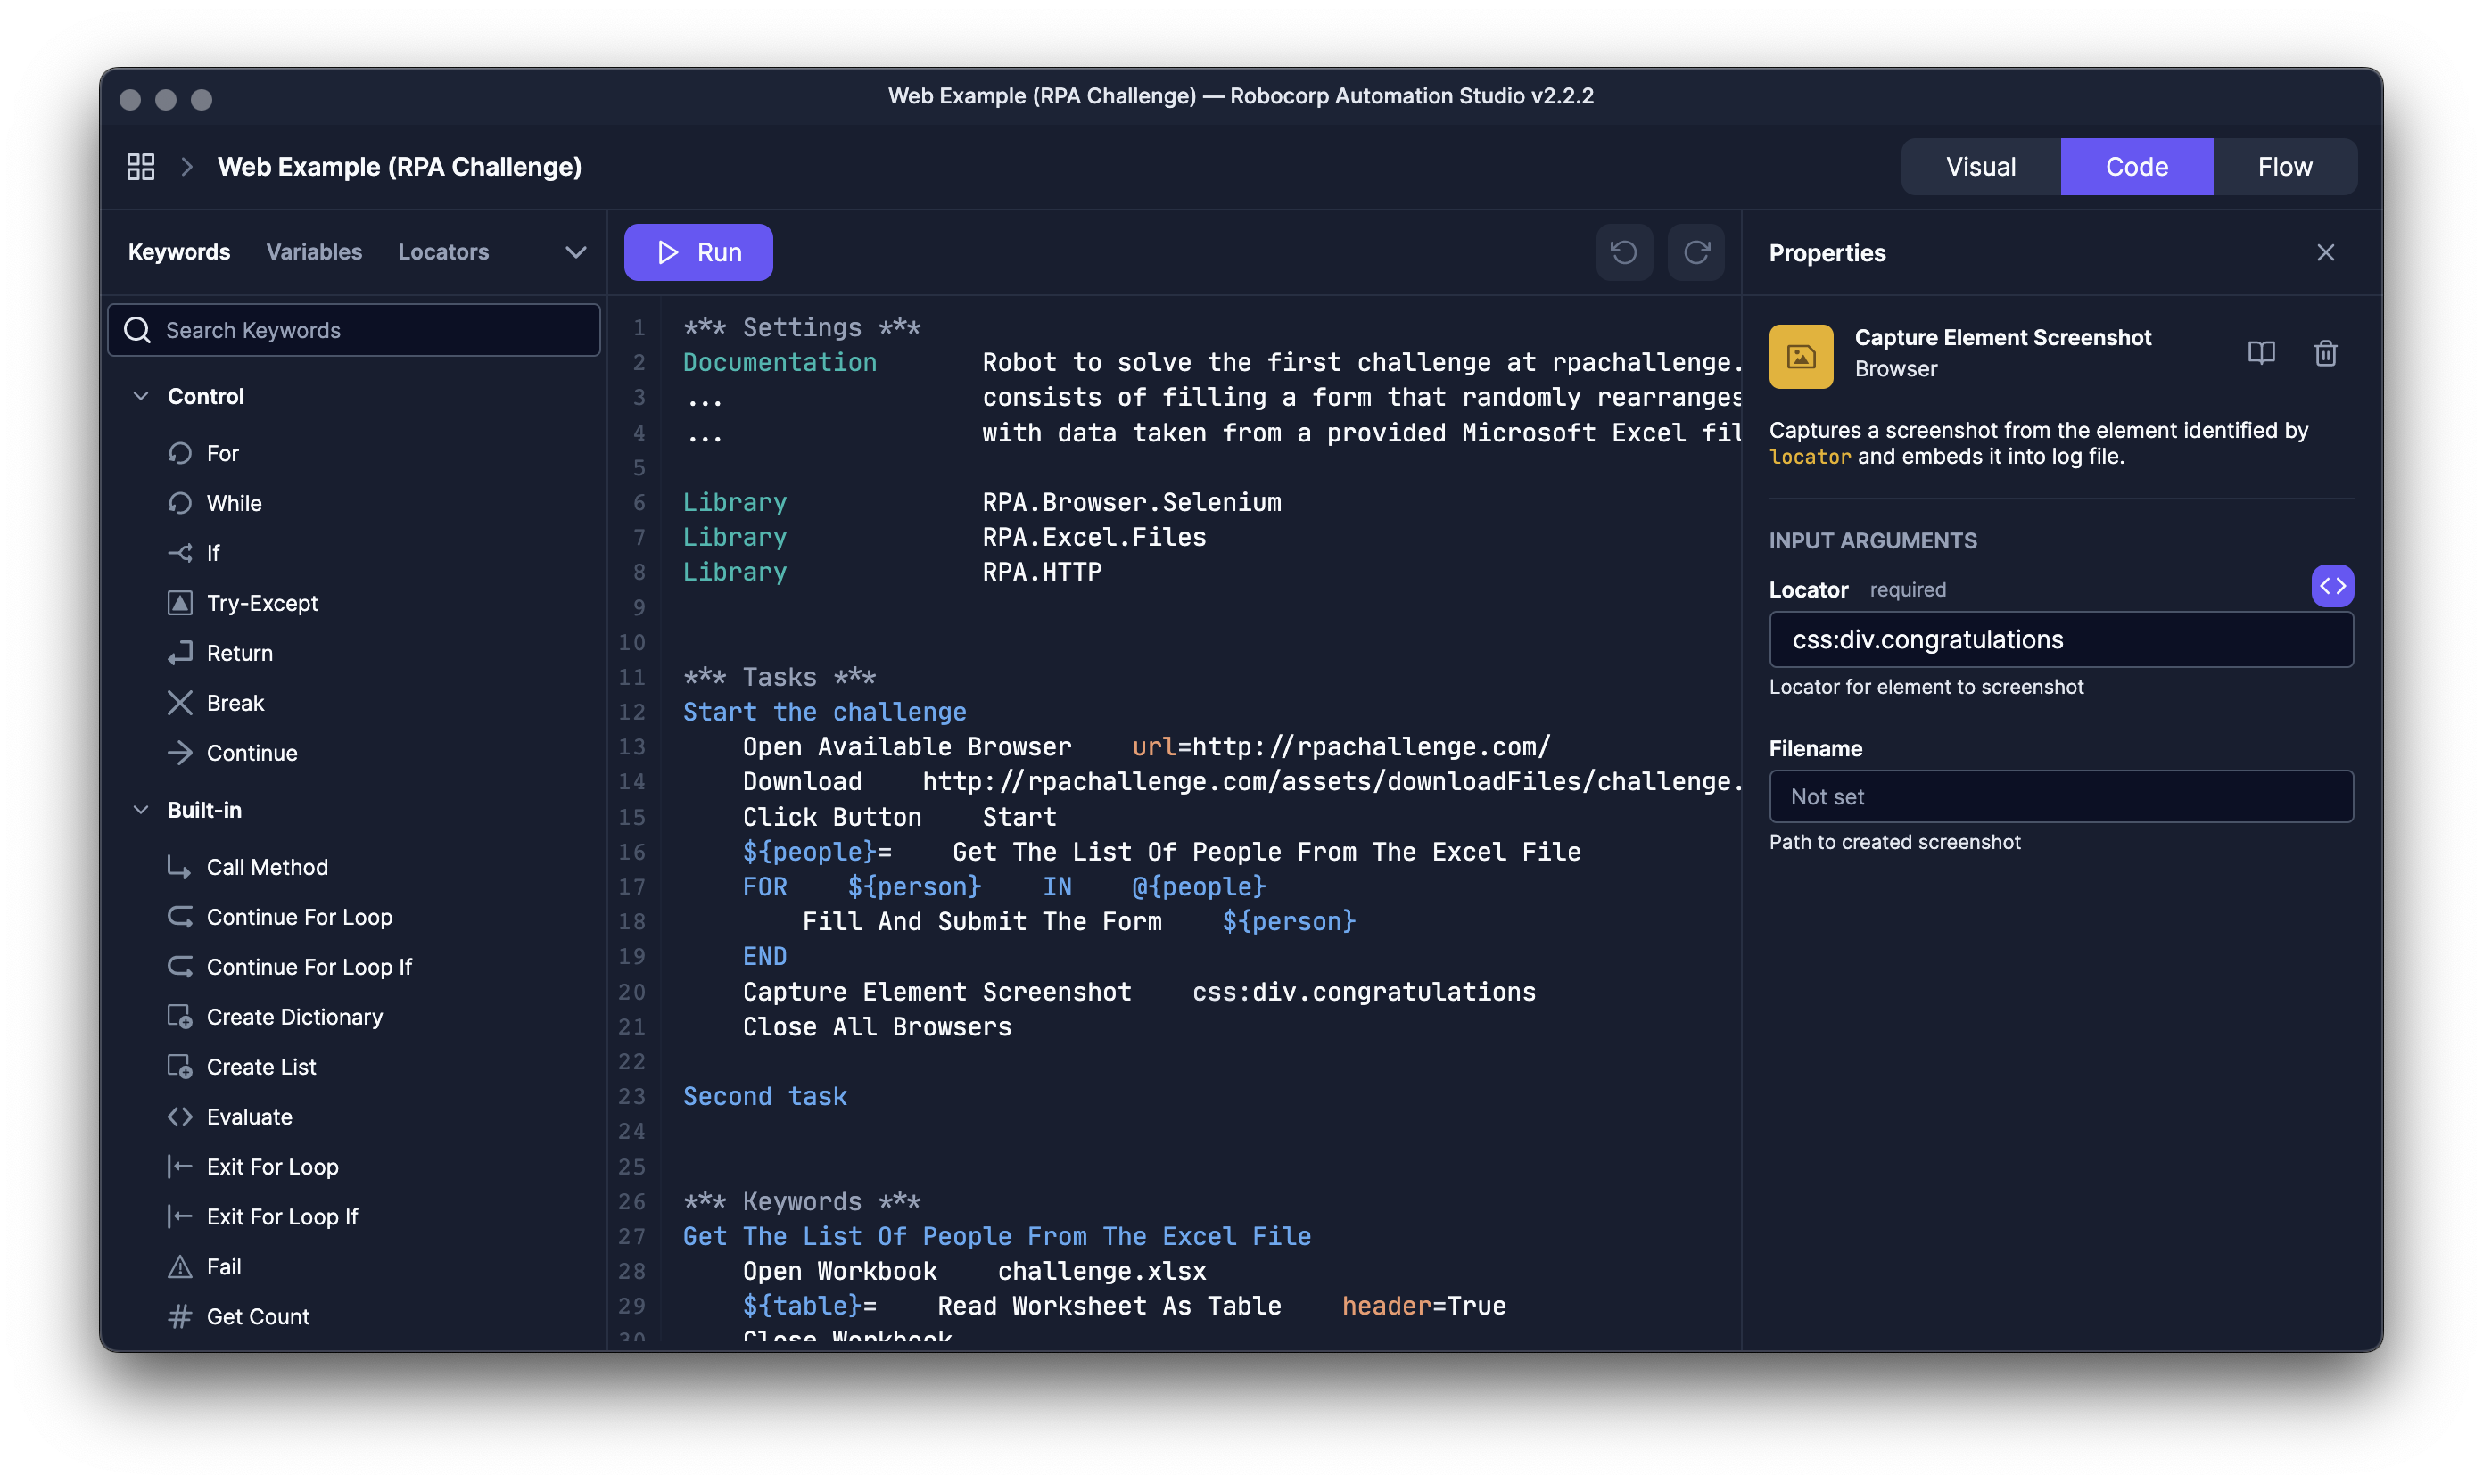The image size is (2483, 1484).
Task: Click the Capture Element Screenshot yellow icon
Action: 1801,356
